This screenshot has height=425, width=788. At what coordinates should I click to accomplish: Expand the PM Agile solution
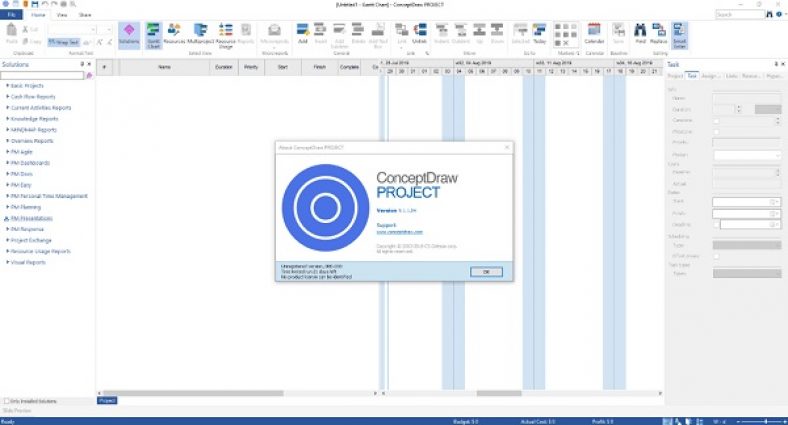8,152
